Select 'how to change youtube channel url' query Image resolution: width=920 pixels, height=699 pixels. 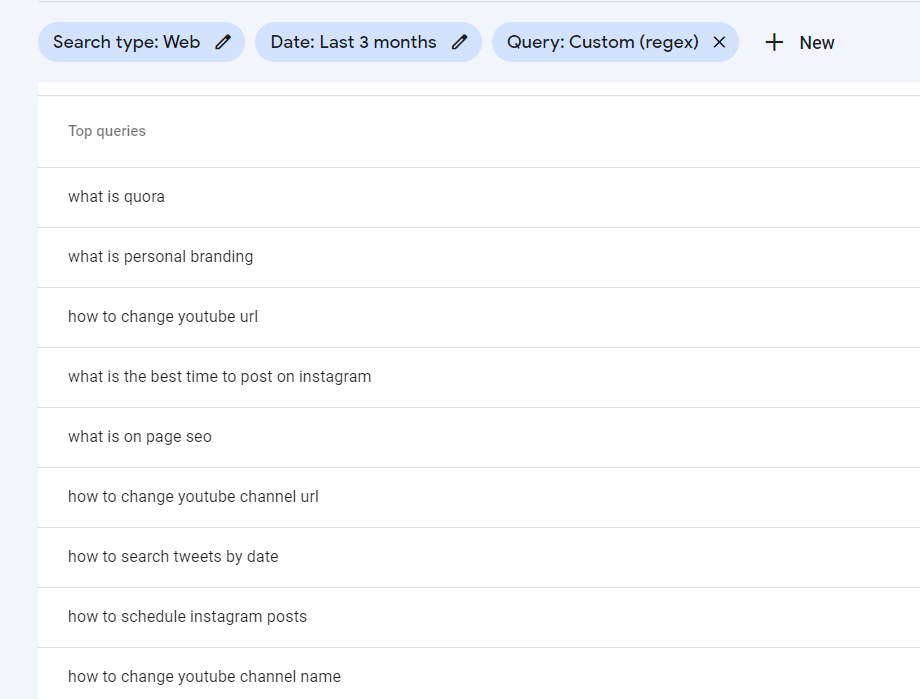193,497
